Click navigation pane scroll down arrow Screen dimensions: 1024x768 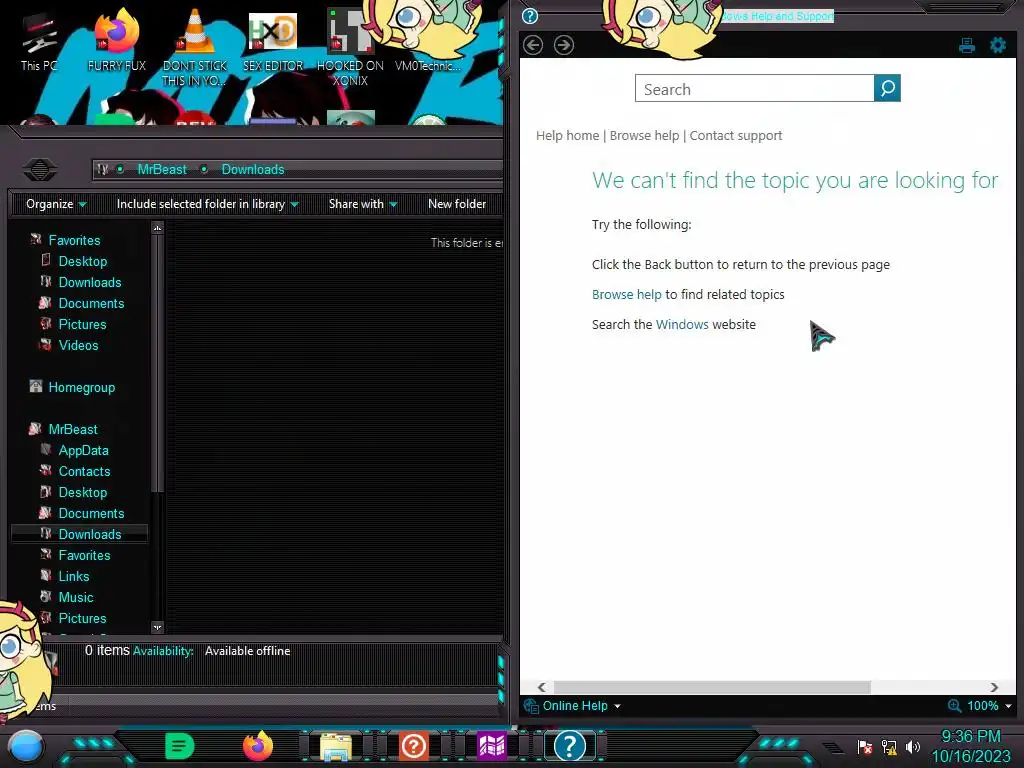[x=157, y=628]
